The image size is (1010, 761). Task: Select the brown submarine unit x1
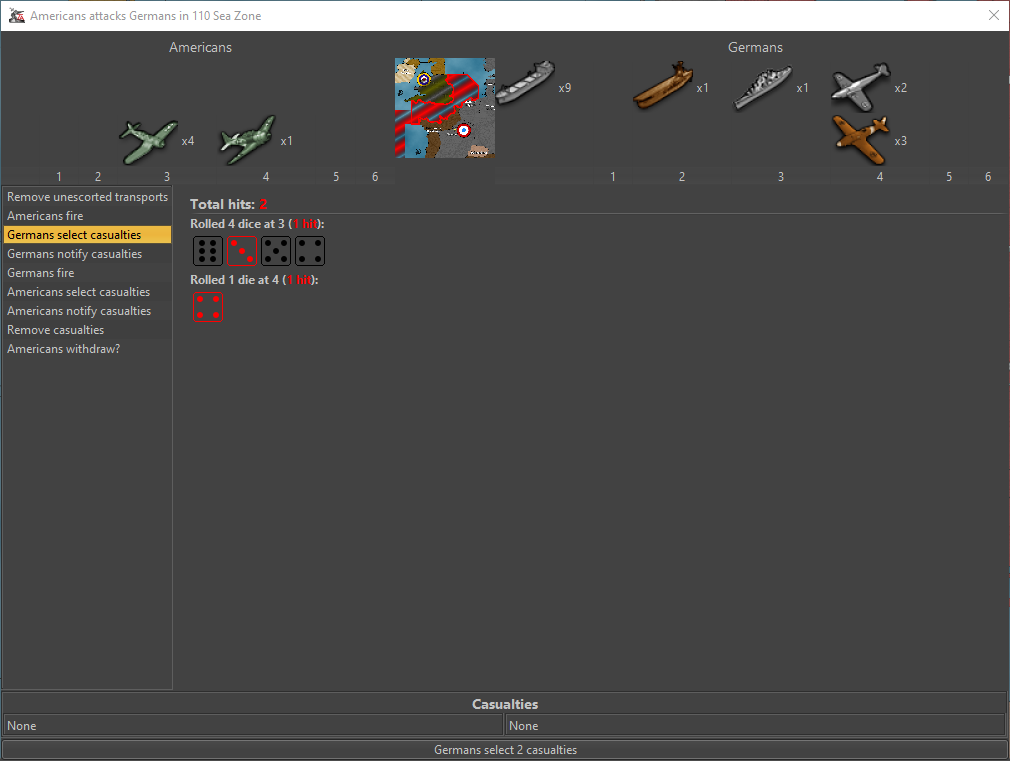tap(662, 86)
